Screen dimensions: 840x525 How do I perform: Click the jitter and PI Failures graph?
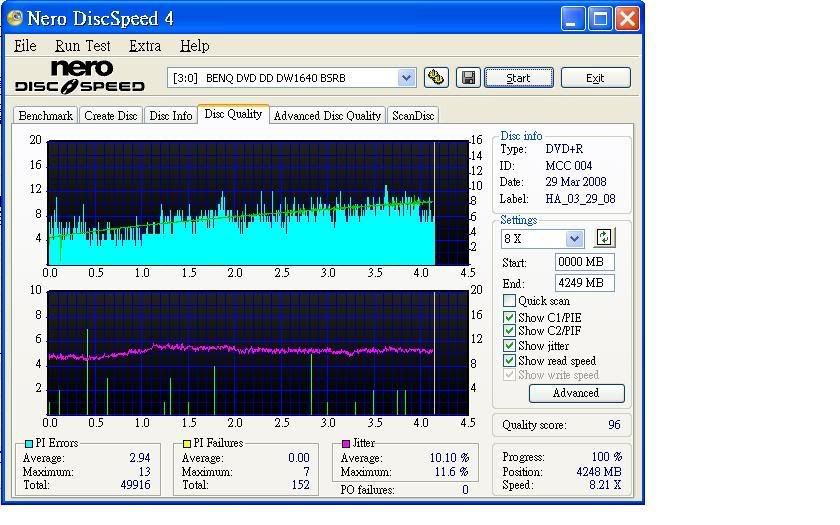pos(258,352)
